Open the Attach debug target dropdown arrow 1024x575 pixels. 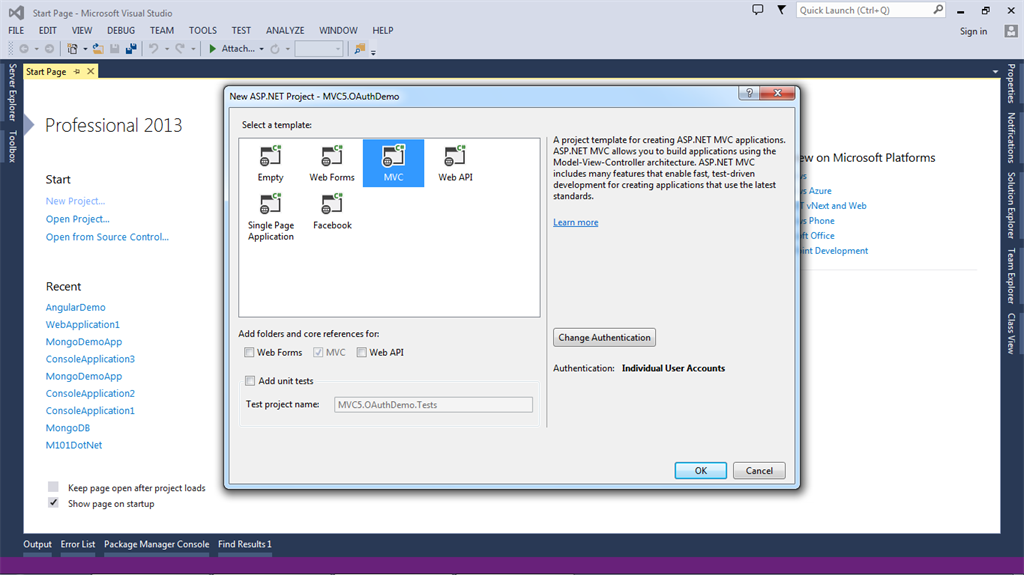(x=262, y=49)
